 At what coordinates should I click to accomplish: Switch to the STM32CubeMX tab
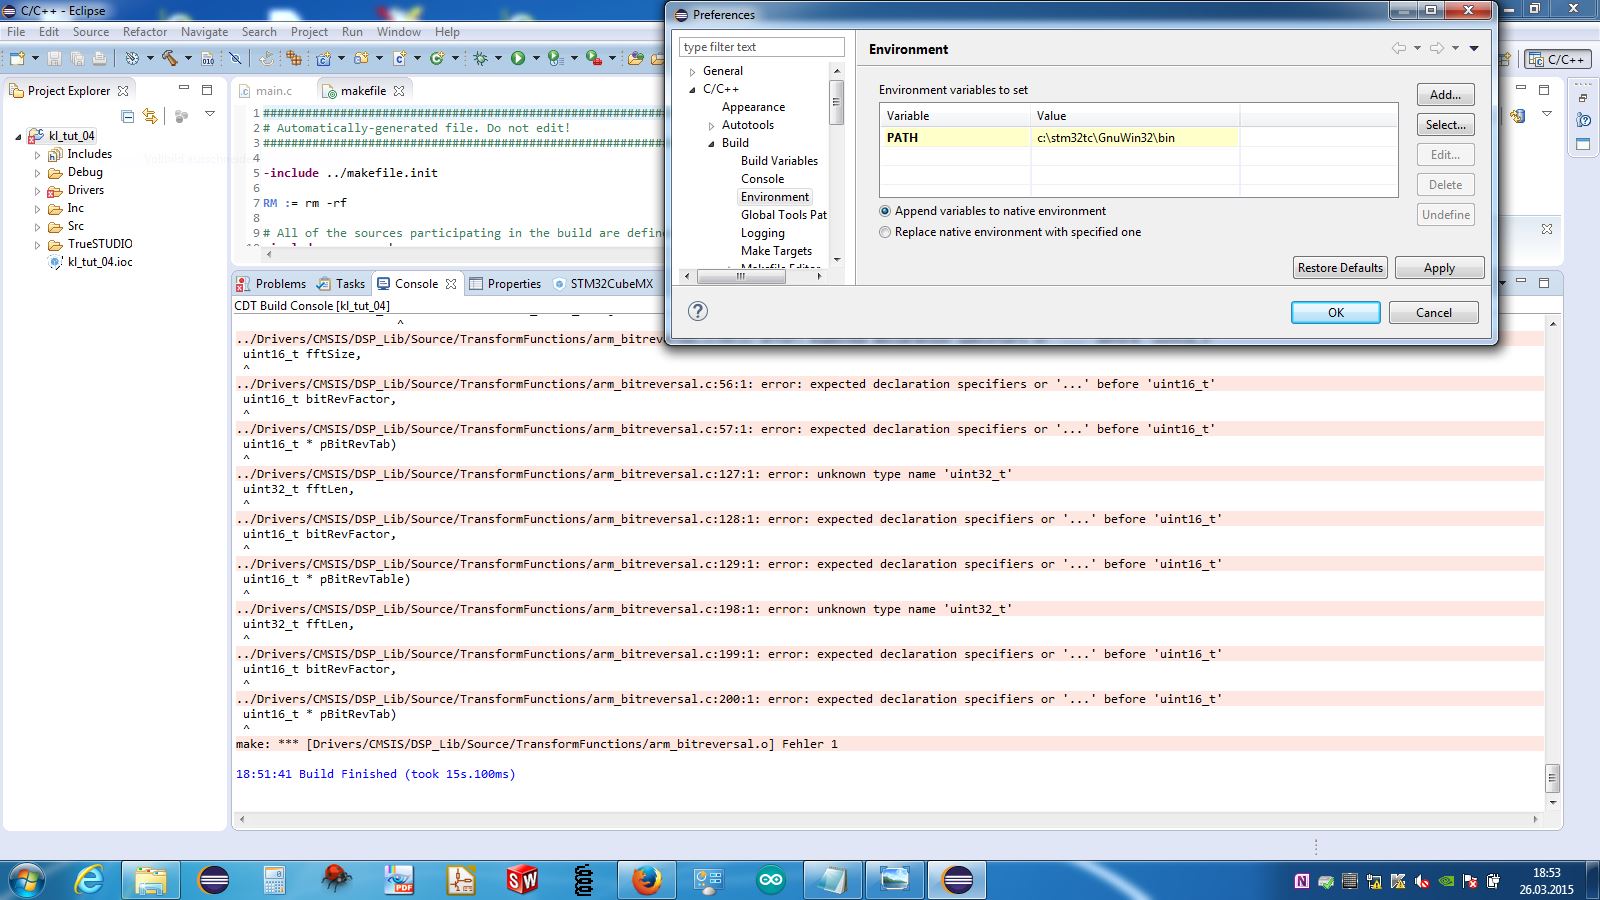602,284
